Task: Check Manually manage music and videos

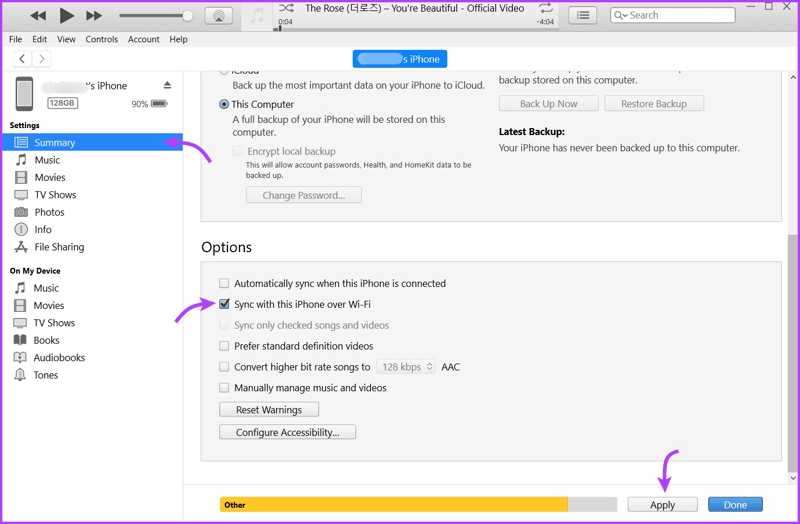Action: tap(224, 388)
